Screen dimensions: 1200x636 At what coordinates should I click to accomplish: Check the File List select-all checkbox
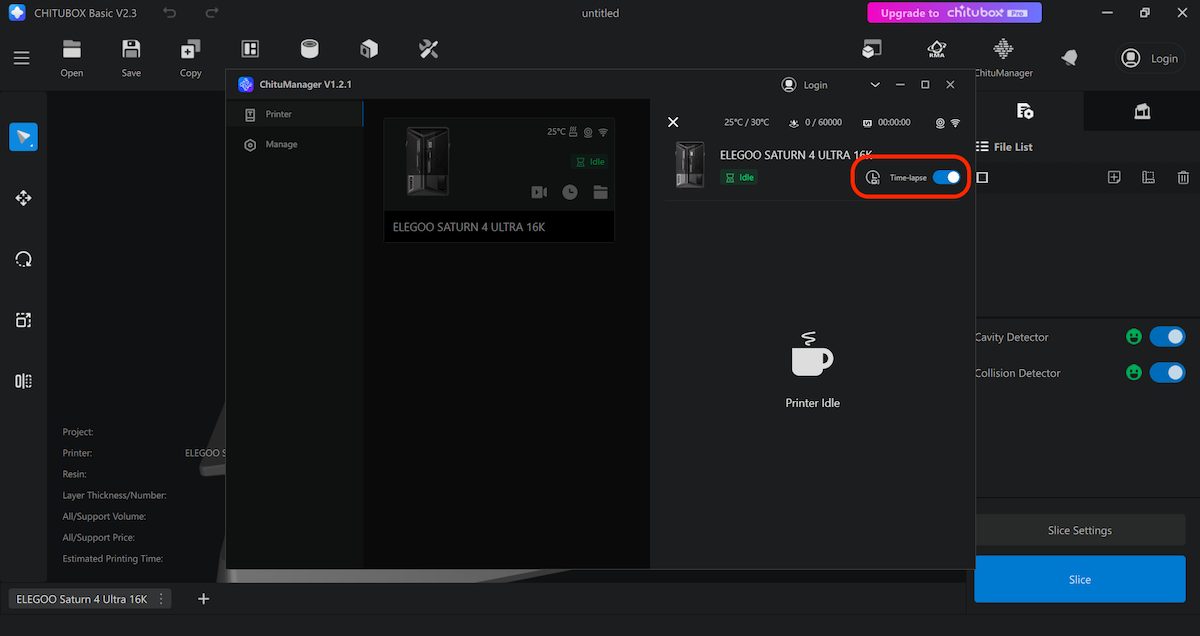(982, 177)
